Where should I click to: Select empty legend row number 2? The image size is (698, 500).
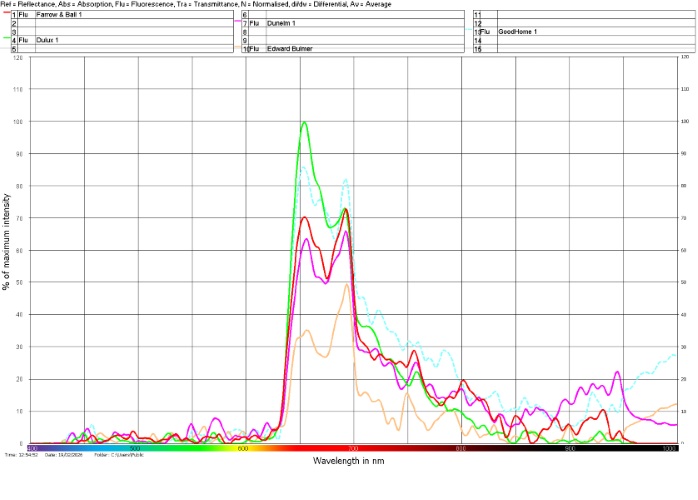click(122, 23)
